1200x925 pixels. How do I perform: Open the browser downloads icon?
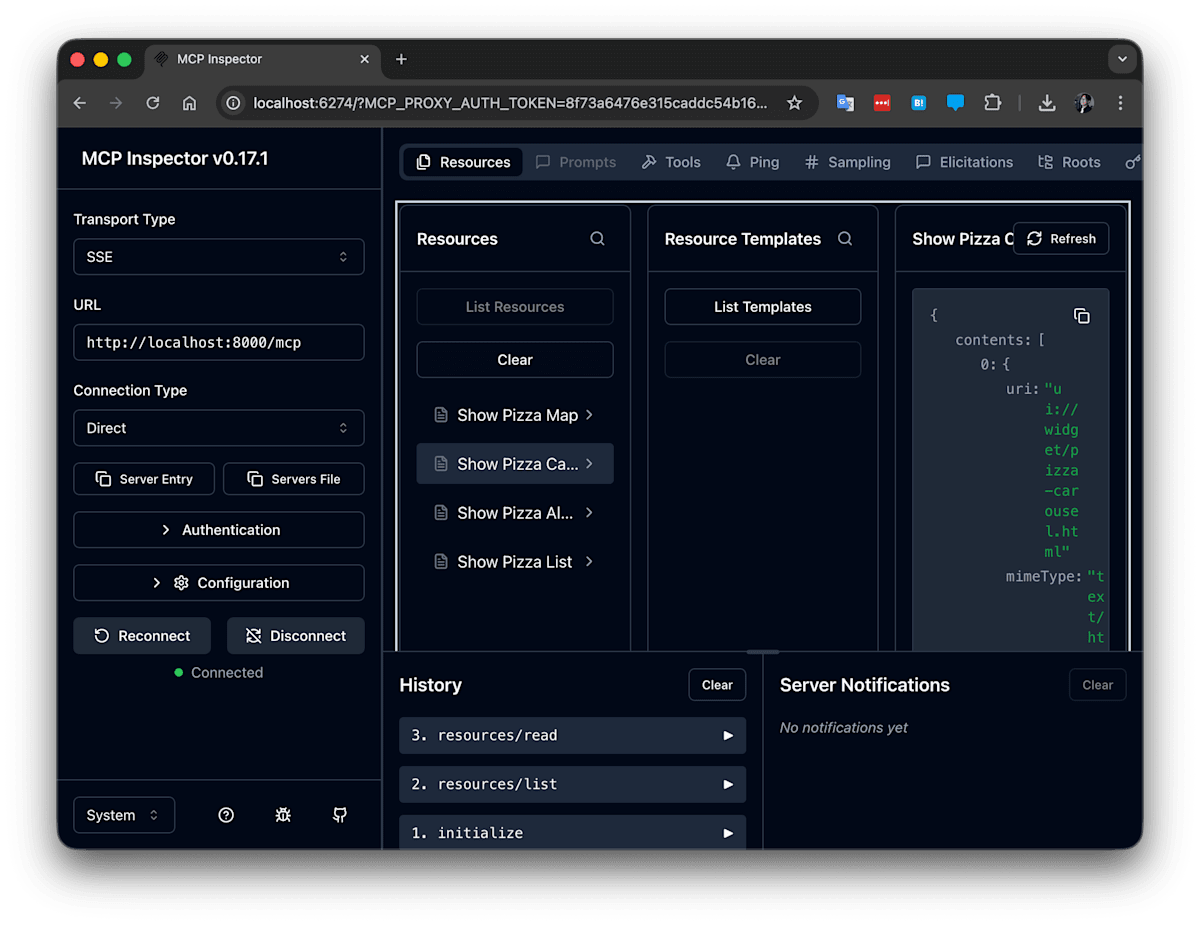pos(1047,103)
